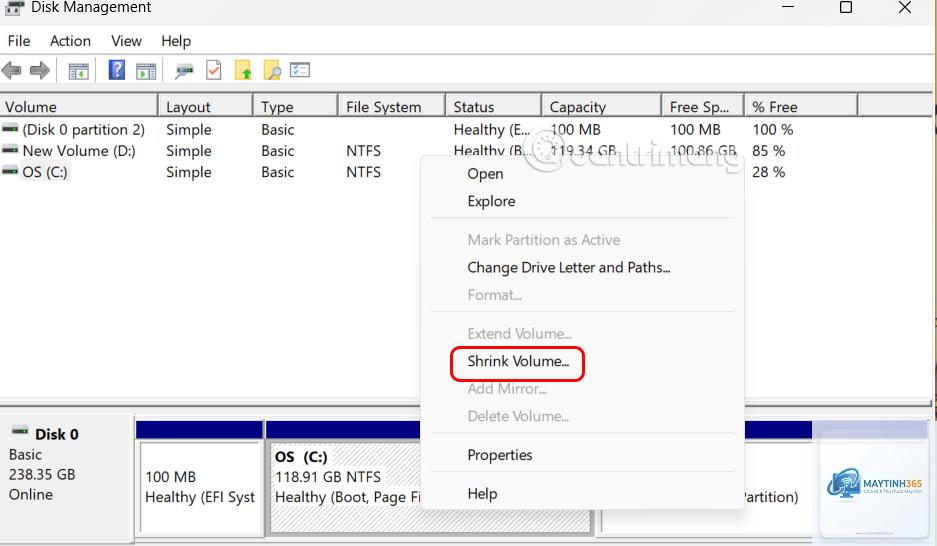Click greyed-out Delete Volume... entry
Viewport: 937px width, 546px height.
518,416
